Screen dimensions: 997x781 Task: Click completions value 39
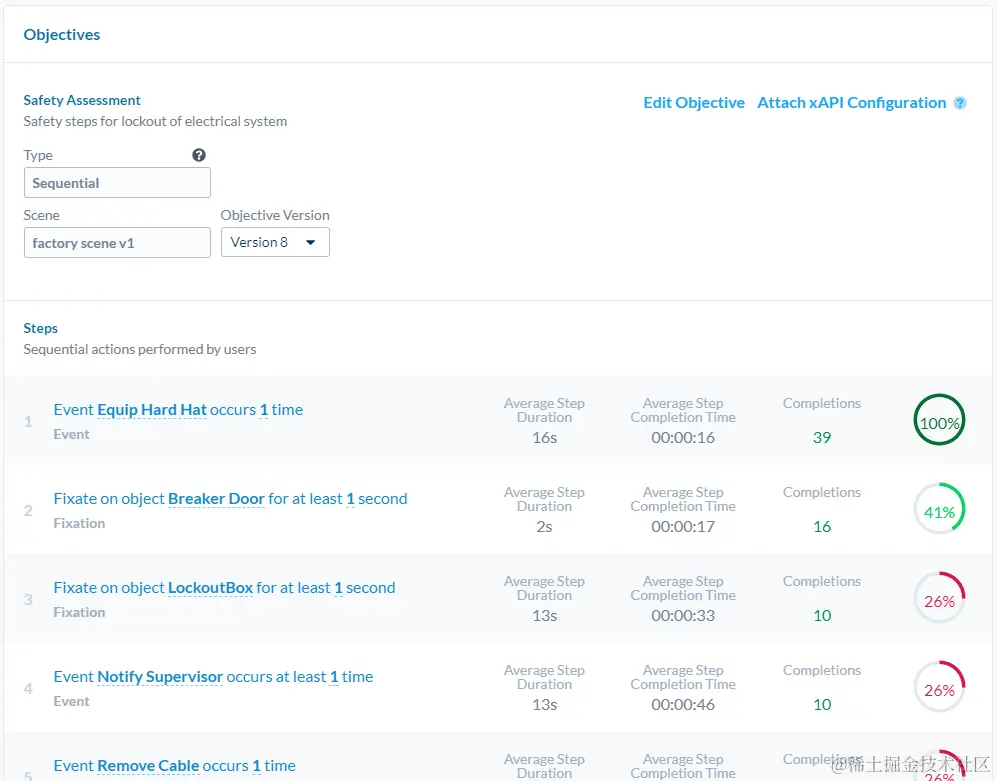point(822,438)
